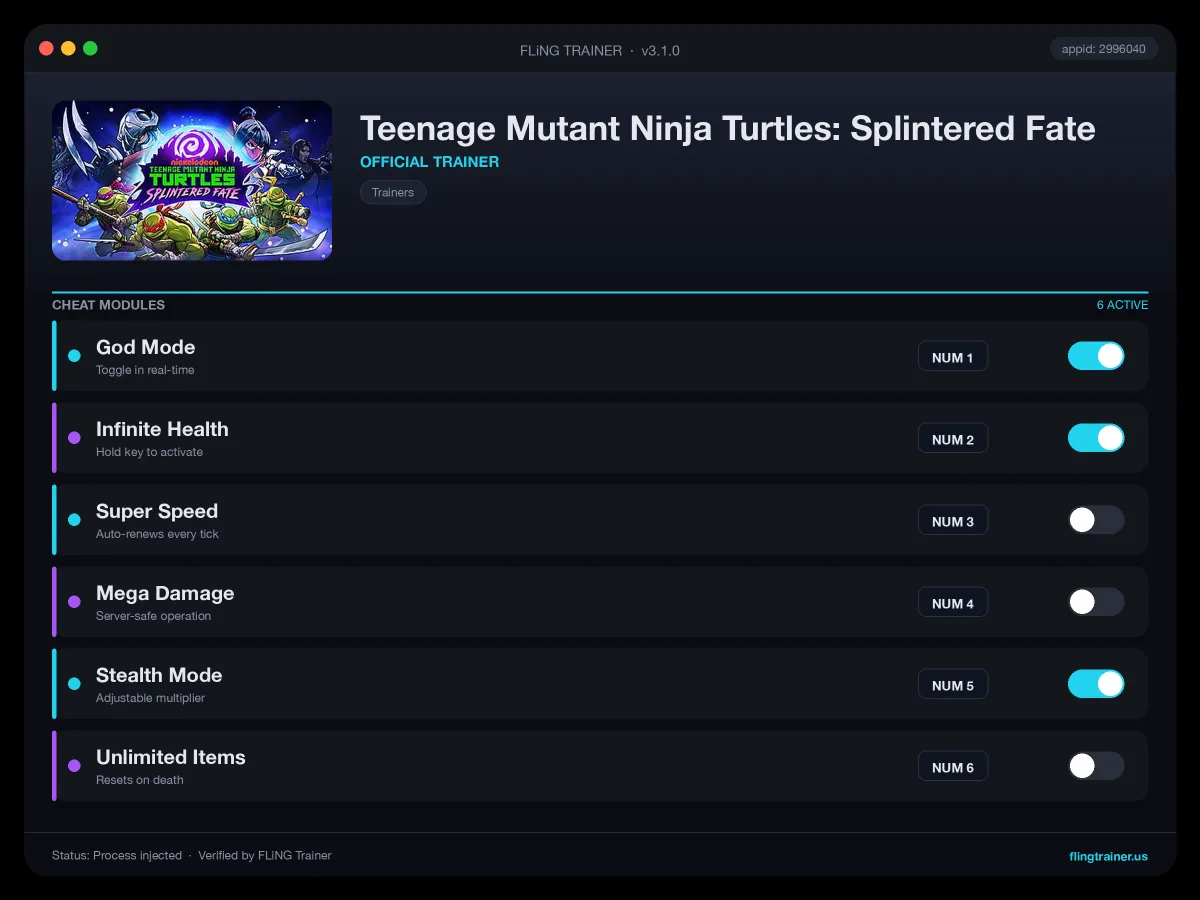Disable the God Mode toggle
This screenshot has height=900, width=1200.
(x=1096, y=356)
